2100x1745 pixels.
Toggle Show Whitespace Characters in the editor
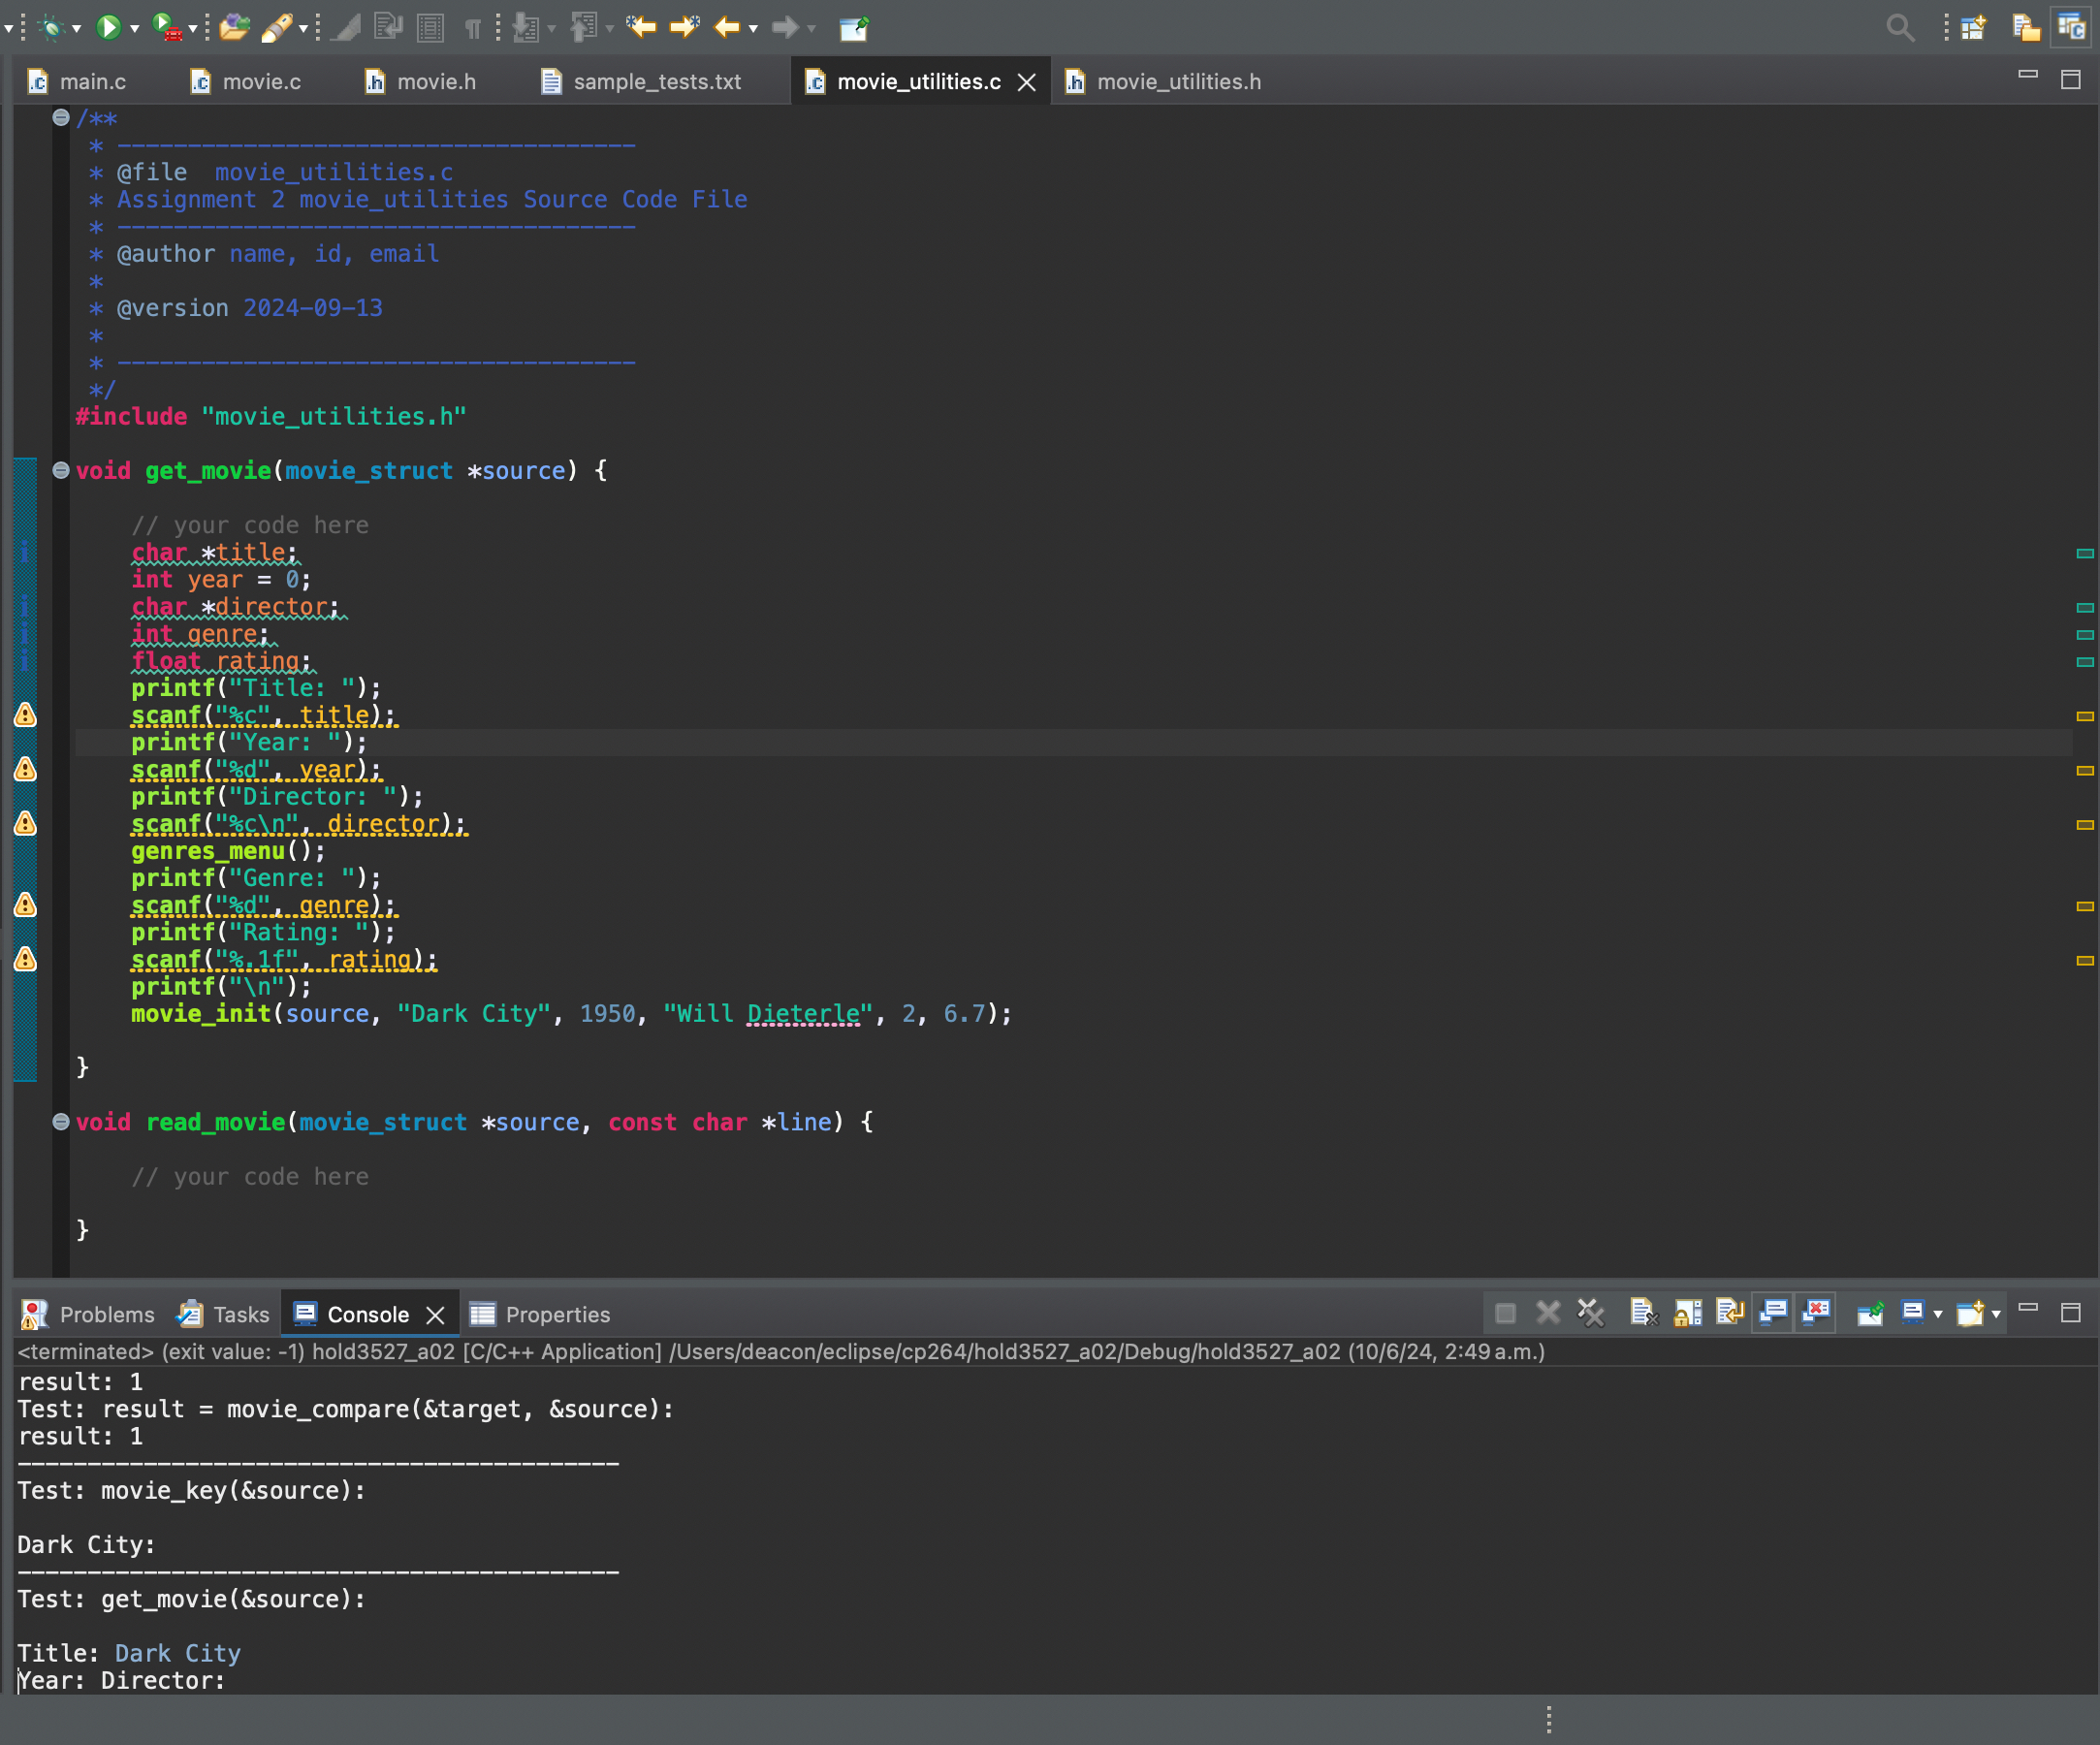click(472, 28)
